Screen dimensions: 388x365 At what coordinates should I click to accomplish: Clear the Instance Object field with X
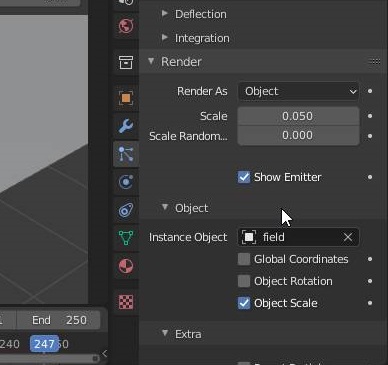click(348, 237)
